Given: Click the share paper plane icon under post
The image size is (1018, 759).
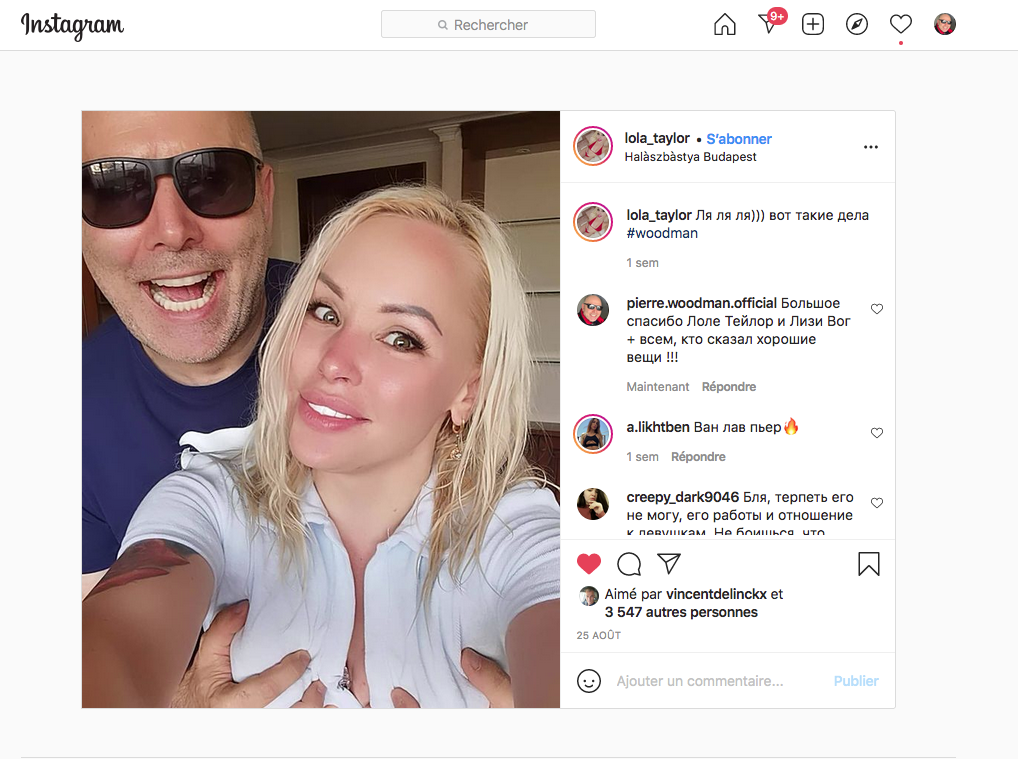Looking at the screenshot, I should point(669,564).
